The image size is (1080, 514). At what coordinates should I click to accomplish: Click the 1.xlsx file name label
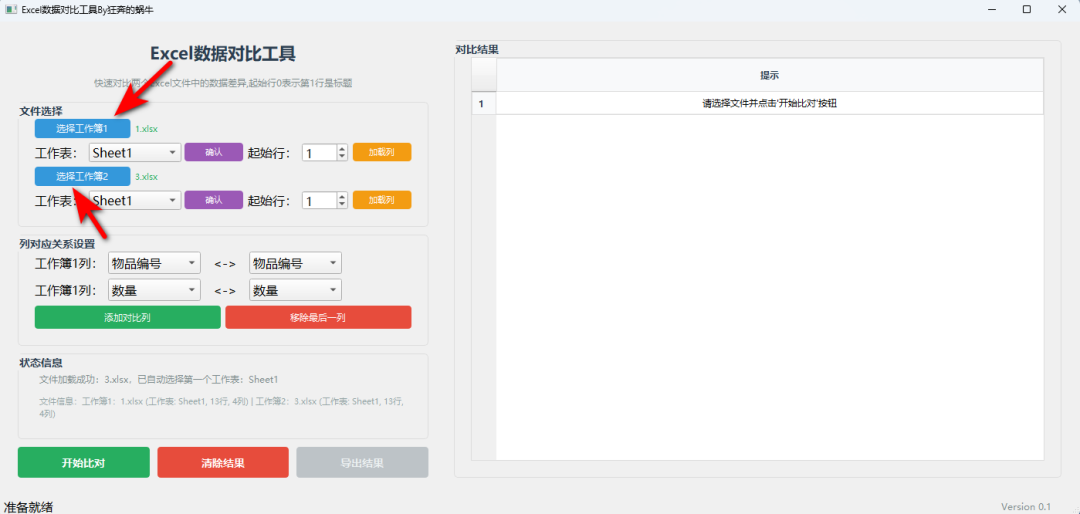(146, 129)
